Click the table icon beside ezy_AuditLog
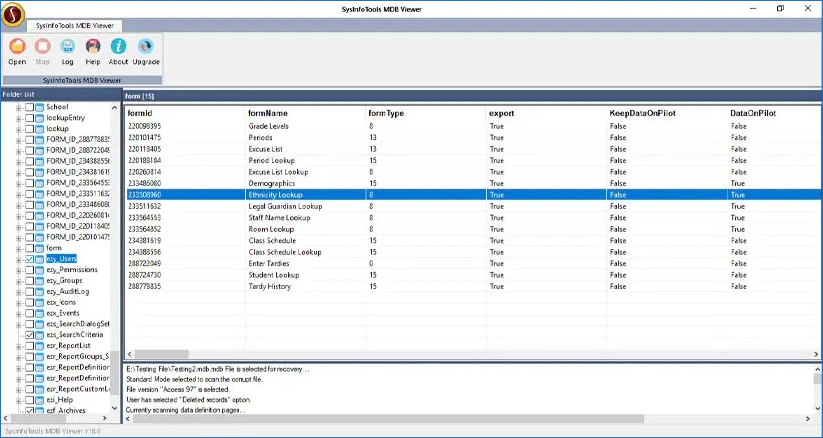This screenshot has width=823, height=438. (x=40, y=291)
